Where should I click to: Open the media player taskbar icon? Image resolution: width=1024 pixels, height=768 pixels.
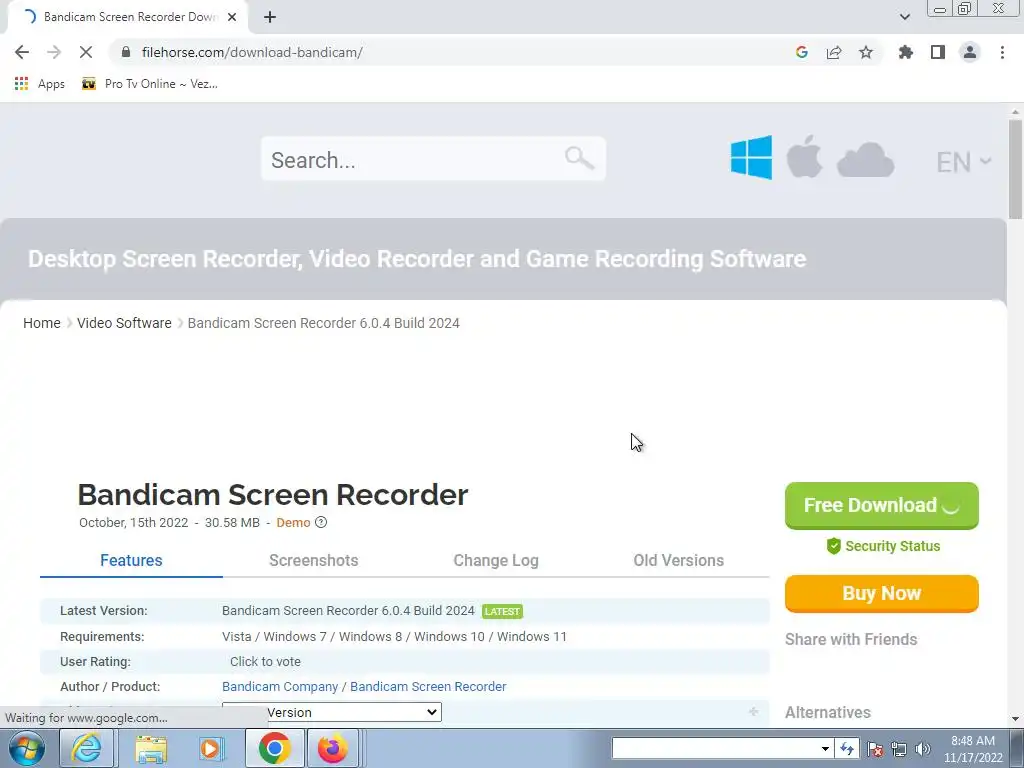[x=212, y=748]
